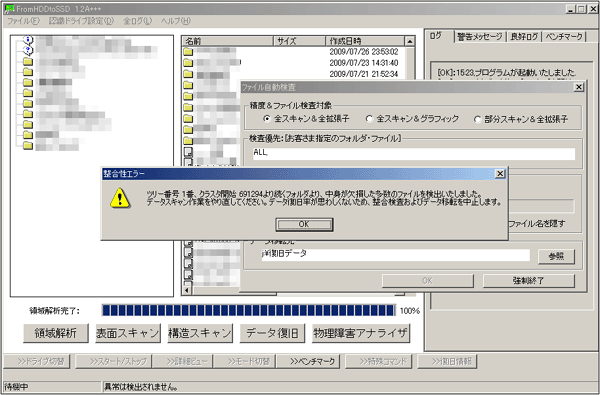This screenshot has height=395, width=600.
Task: Click folder icon of the 2009/07/21 21:52:34 row
Action: coord(188,73)
